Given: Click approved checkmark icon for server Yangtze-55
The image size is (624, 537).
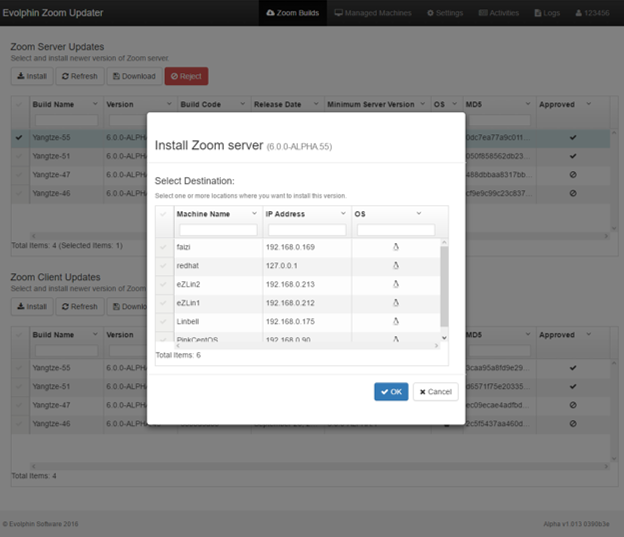Looking at the screenshot, I should [573, 138].
